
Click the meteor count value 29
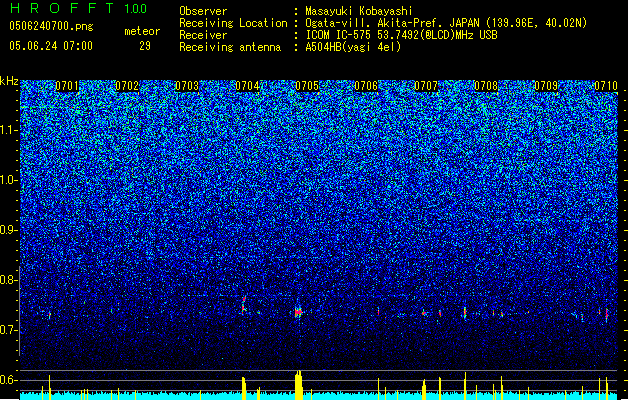(x=145, y=46)
